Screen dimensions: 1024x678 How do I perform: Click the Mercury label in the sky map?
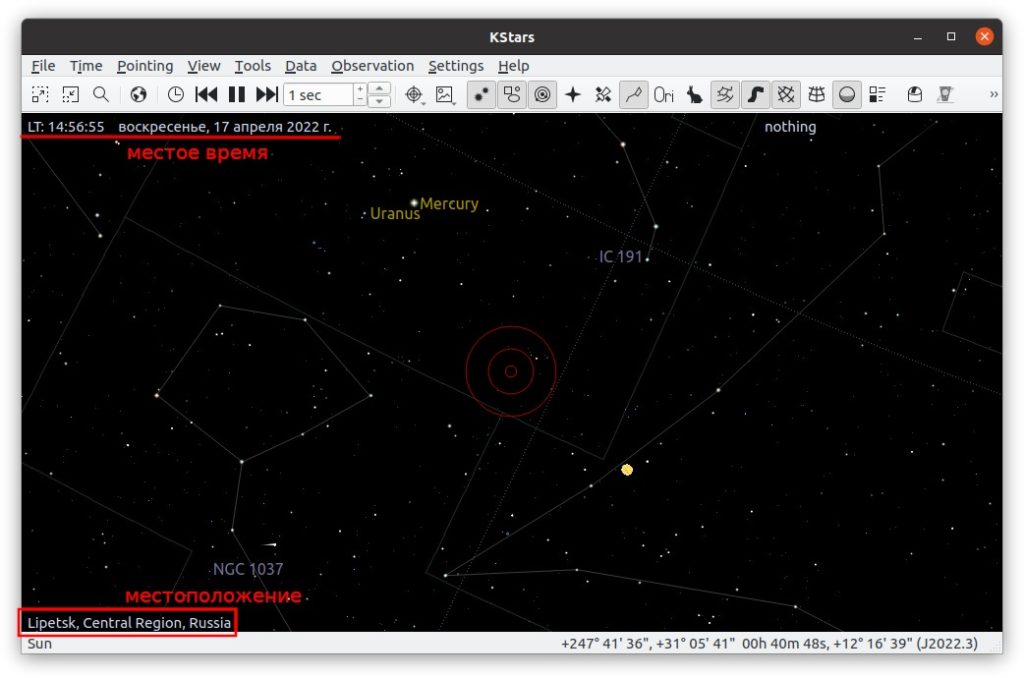449,204
